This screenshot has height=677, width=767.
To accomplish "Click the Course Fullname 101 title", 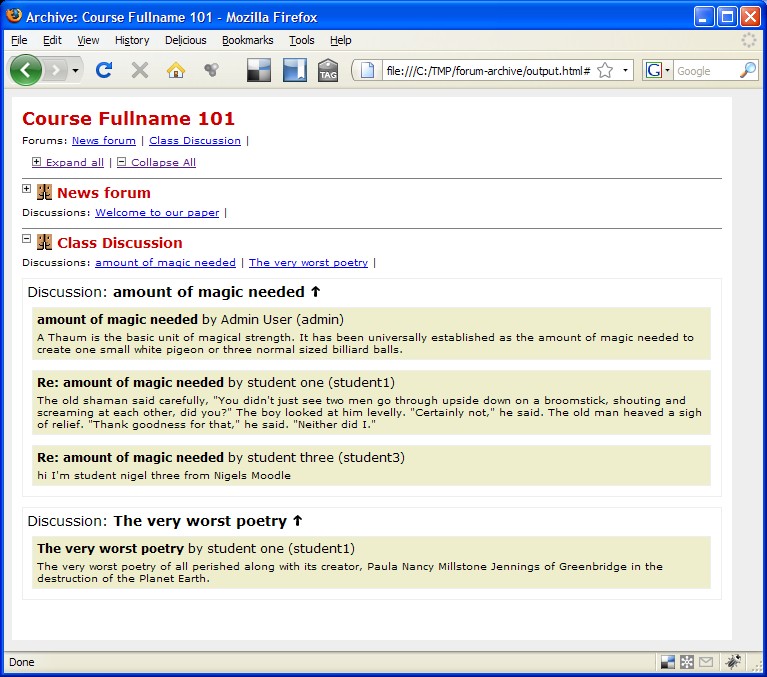I will point(129,118).
